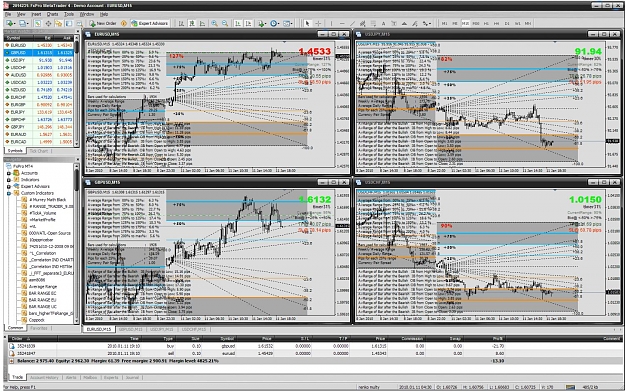This screenshot has width=625, height=392.
Task: Select the Cursor arrow tool
Action: pyautogui.click(x=307, y=24)
